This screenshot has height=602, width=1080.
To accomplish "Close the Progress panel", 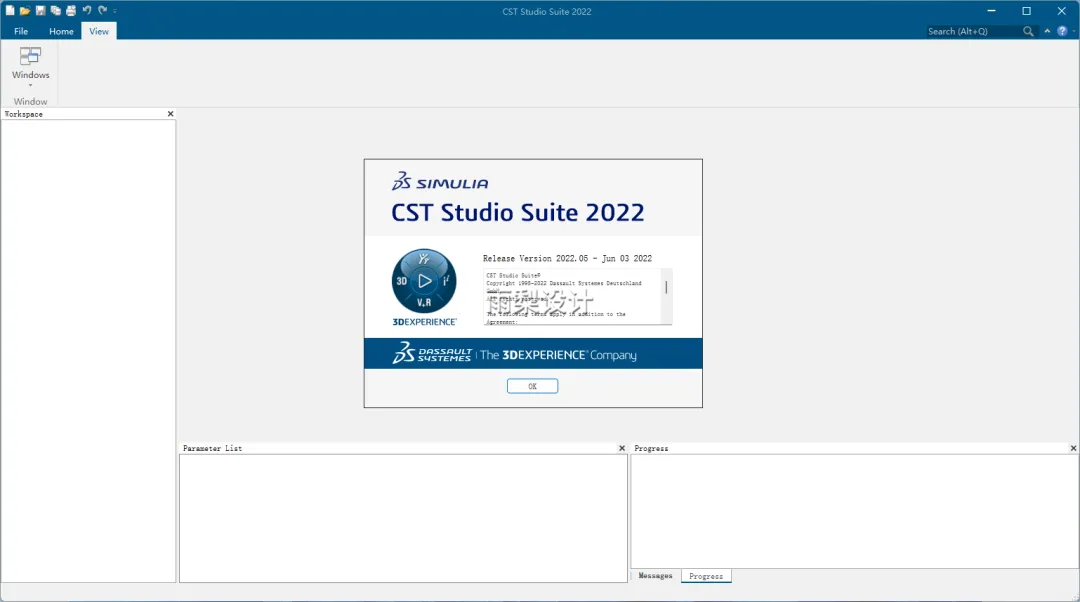I will coord(1073,448).
